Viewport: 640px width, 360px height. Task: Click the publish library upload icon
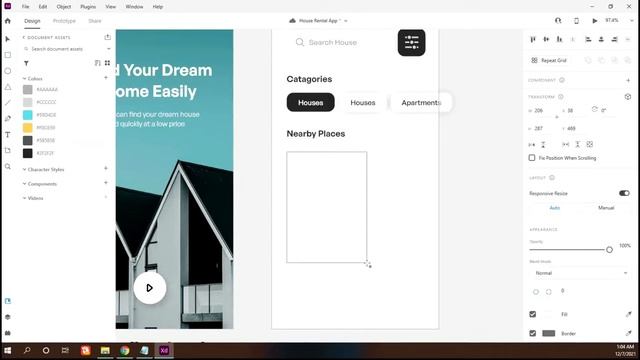(107, 37)
